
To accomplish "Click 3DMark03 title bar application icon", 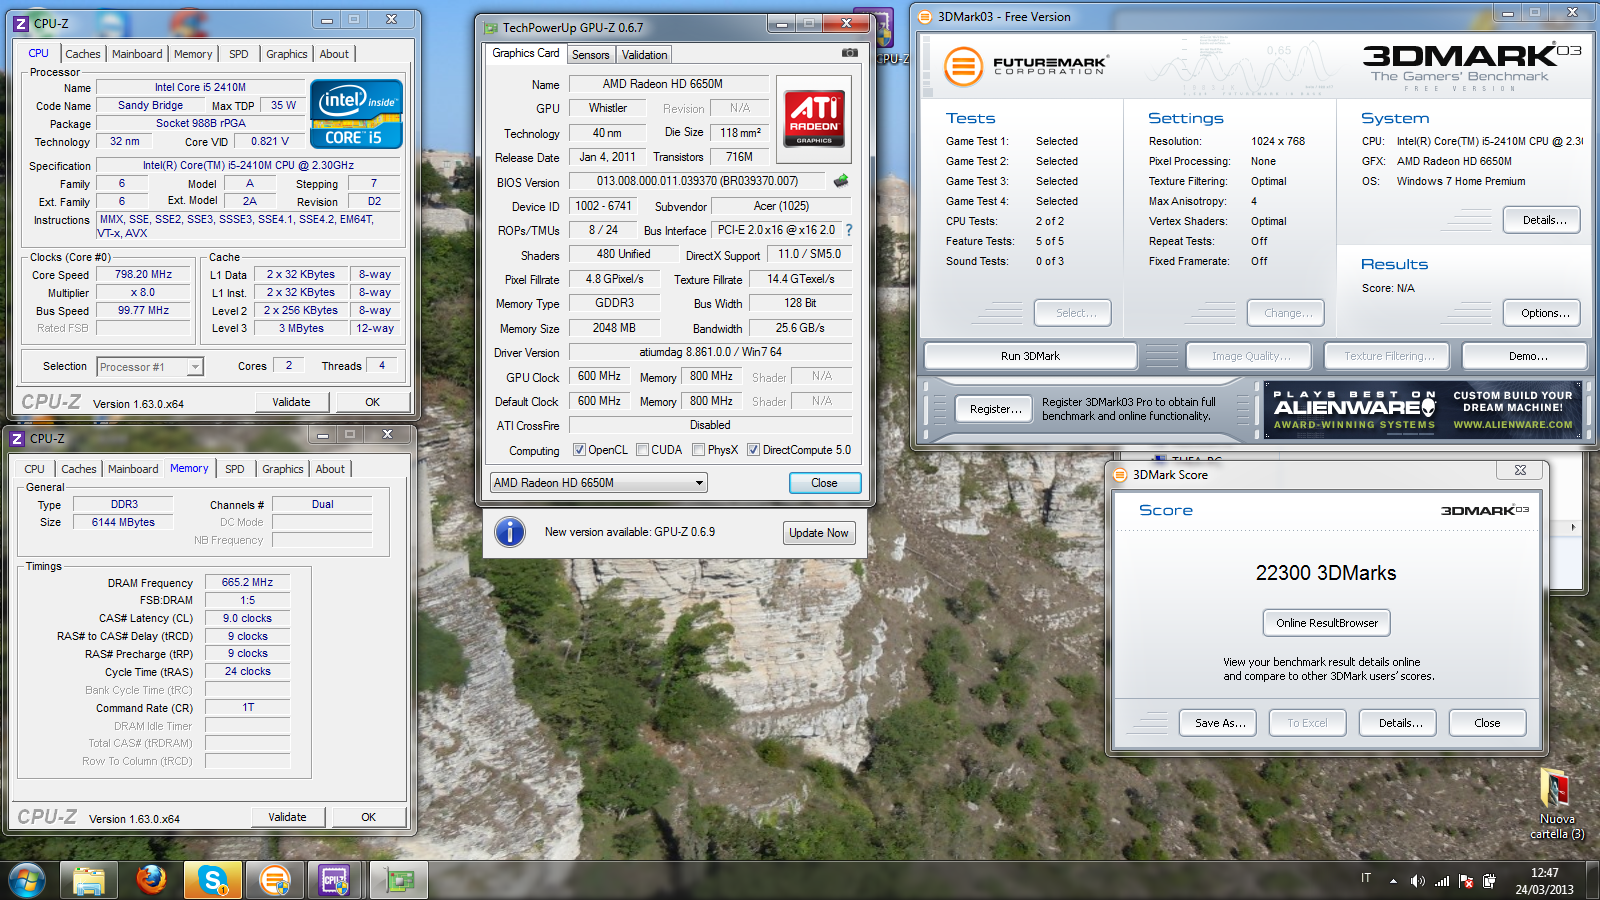I will tap(925, 17).
